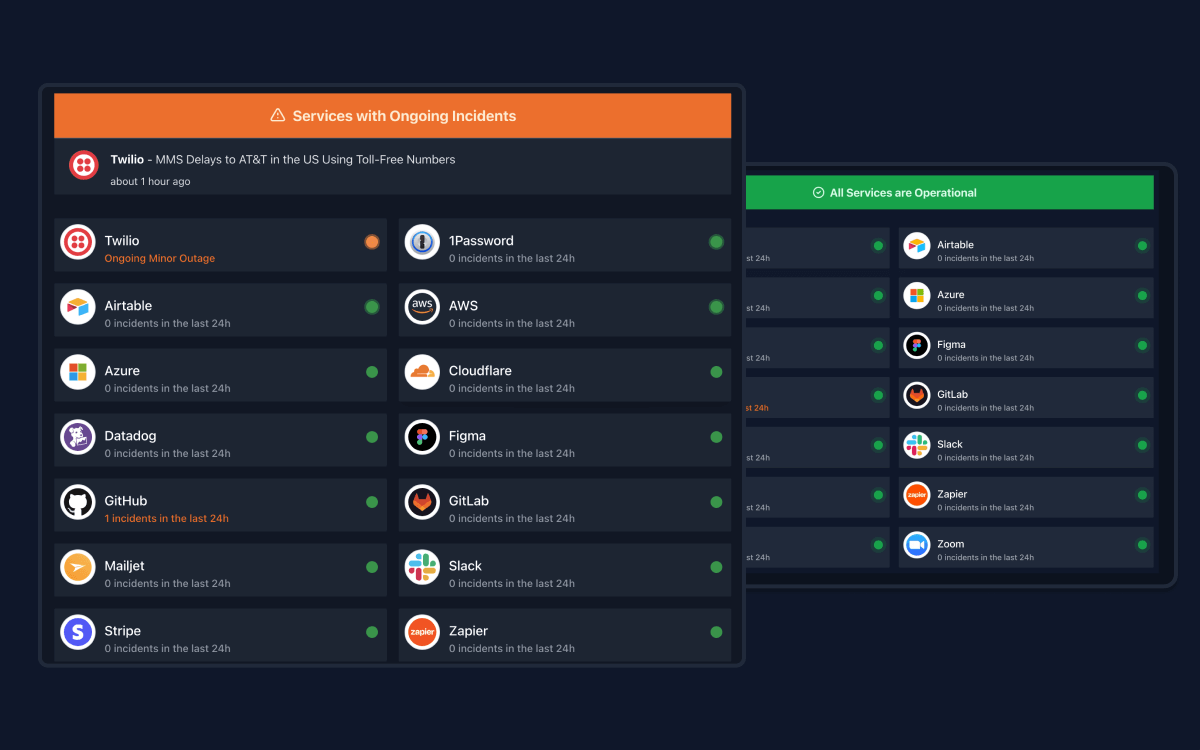Click the 1Password logo icon
The image size is (1200, 750).
pyautogui.click(x=422, y=242)
